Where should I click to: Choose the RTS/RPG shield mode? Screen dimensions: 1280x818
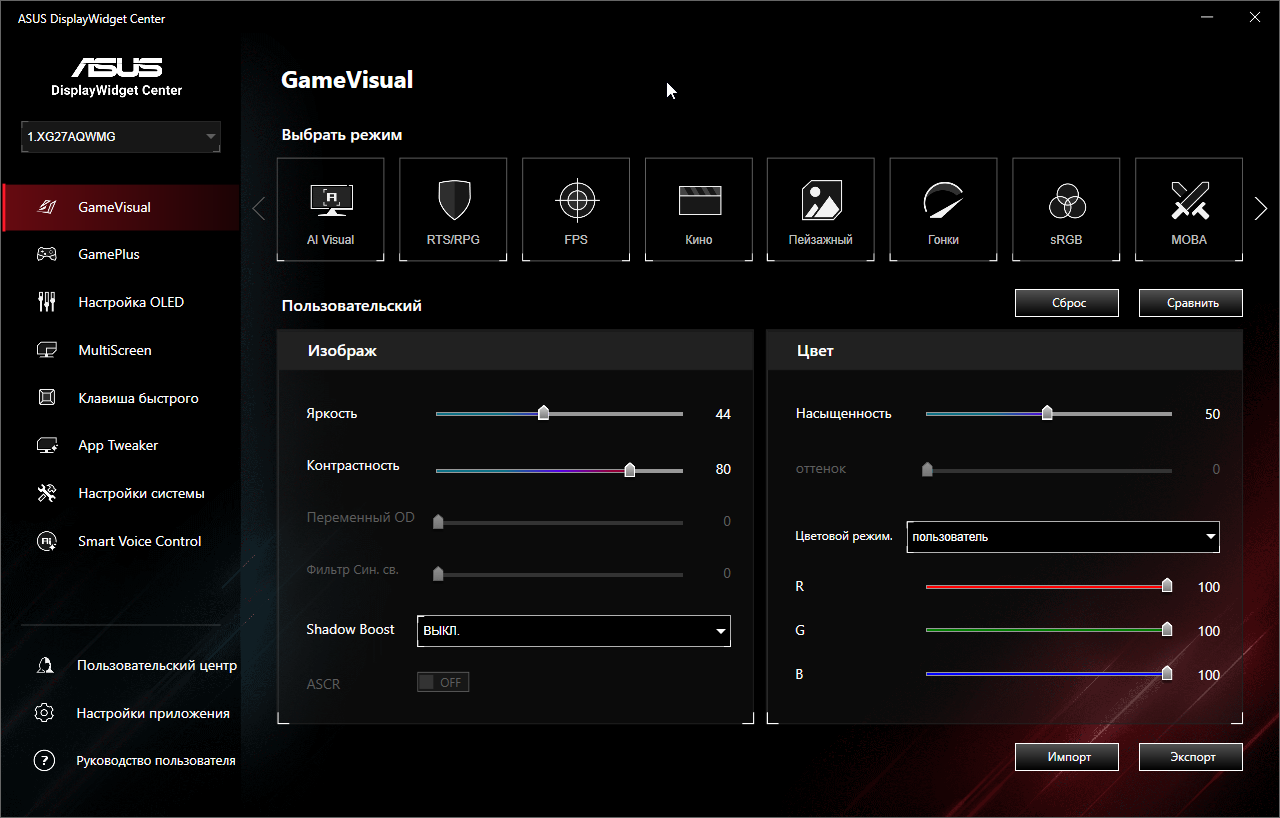[453, 210]
